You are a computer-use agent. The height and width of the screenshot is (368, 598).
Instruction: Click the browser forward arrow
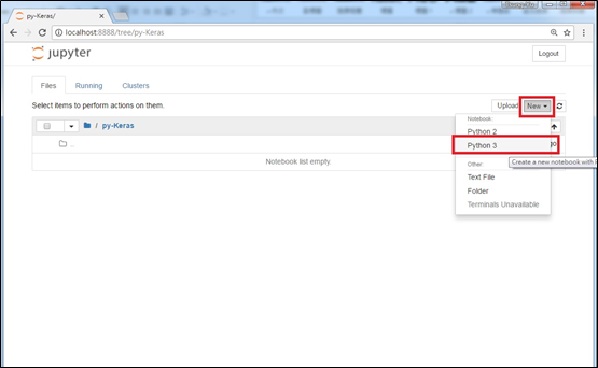[x=27, y=33]
